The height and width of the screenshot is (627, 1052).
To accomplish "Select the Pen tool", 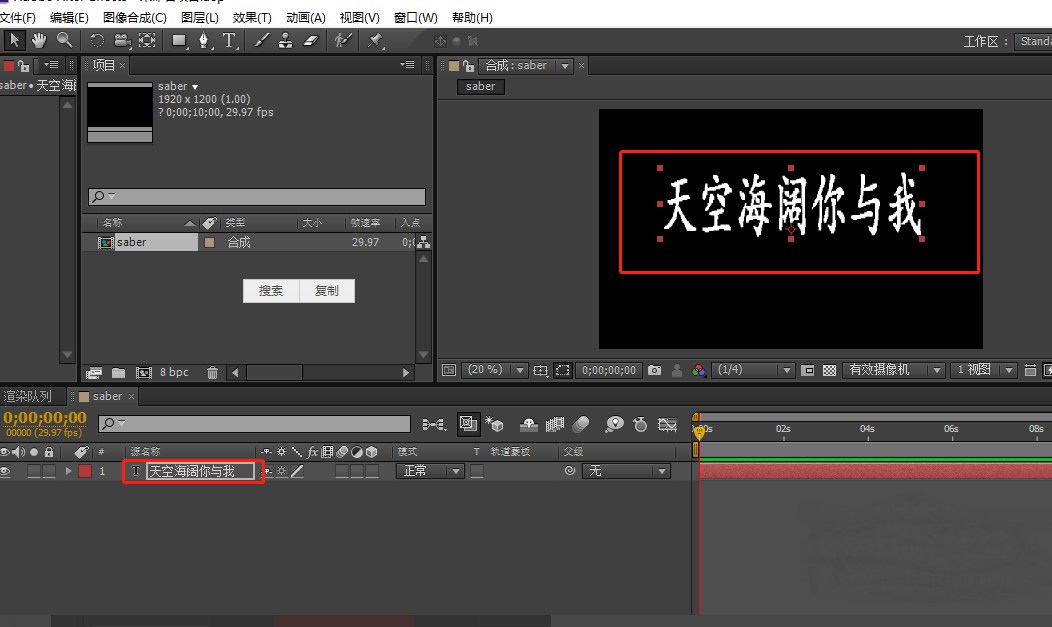I will (x=206, y=40).
